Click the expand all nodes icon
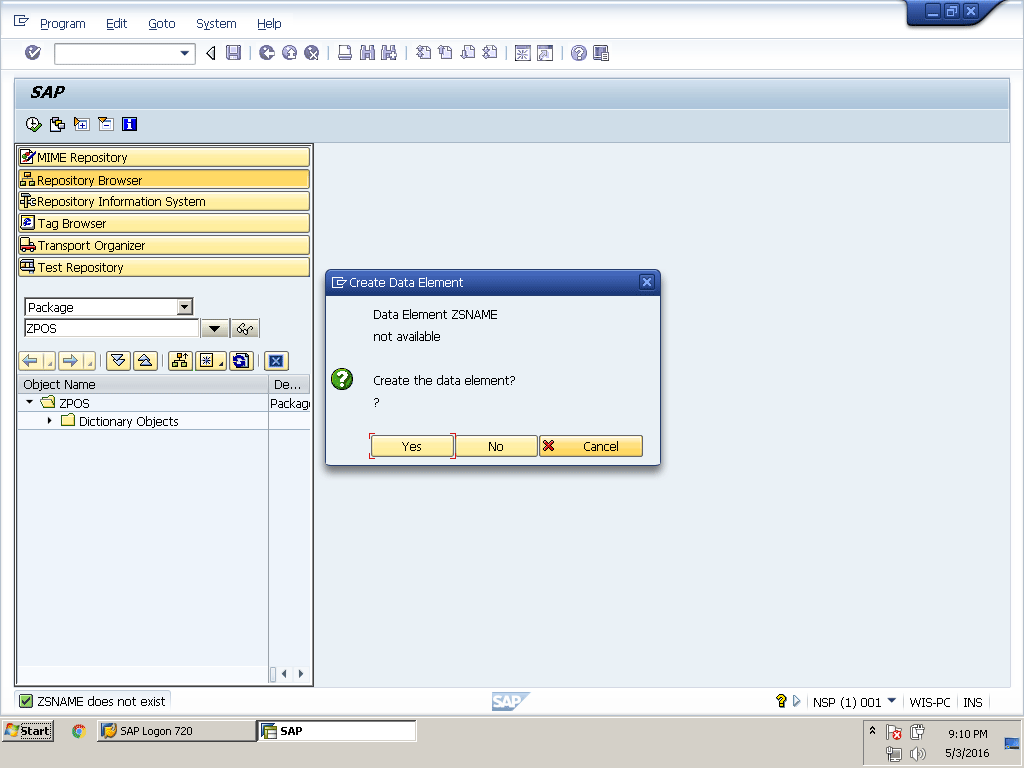The image size is (1024, 768). 118,361
